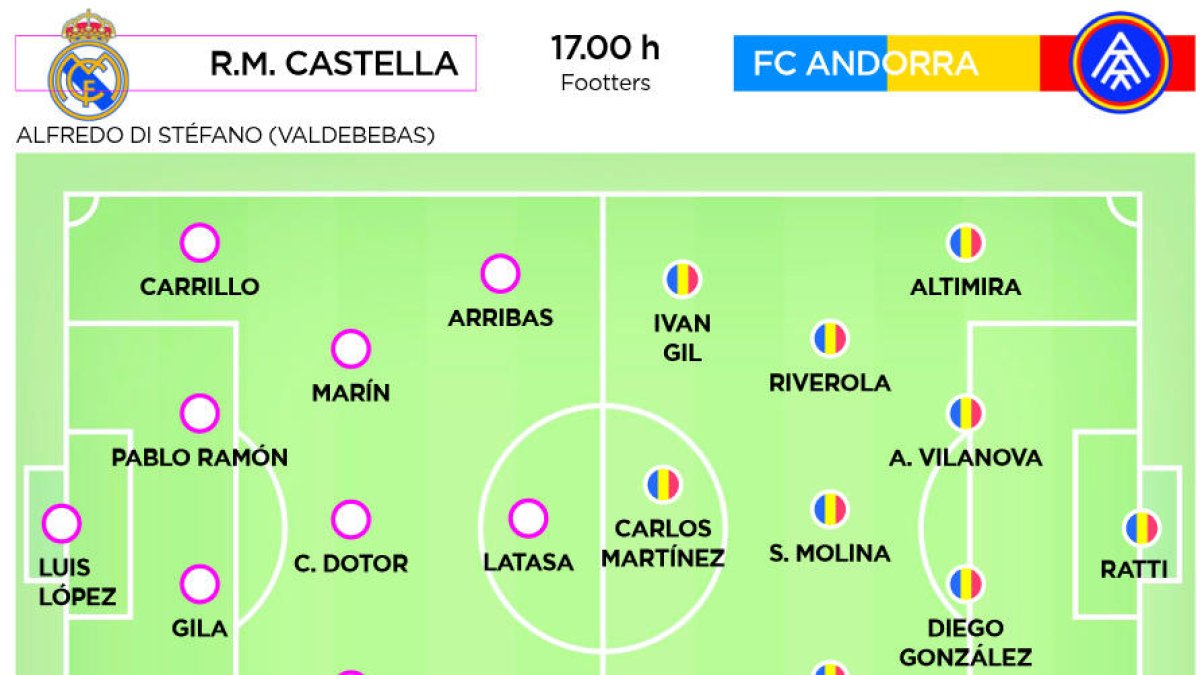Image resolution: width=1200 pixels, height=675 pixels.
Task: Select the Pablo Ramón name label
Action: [199, 458]
